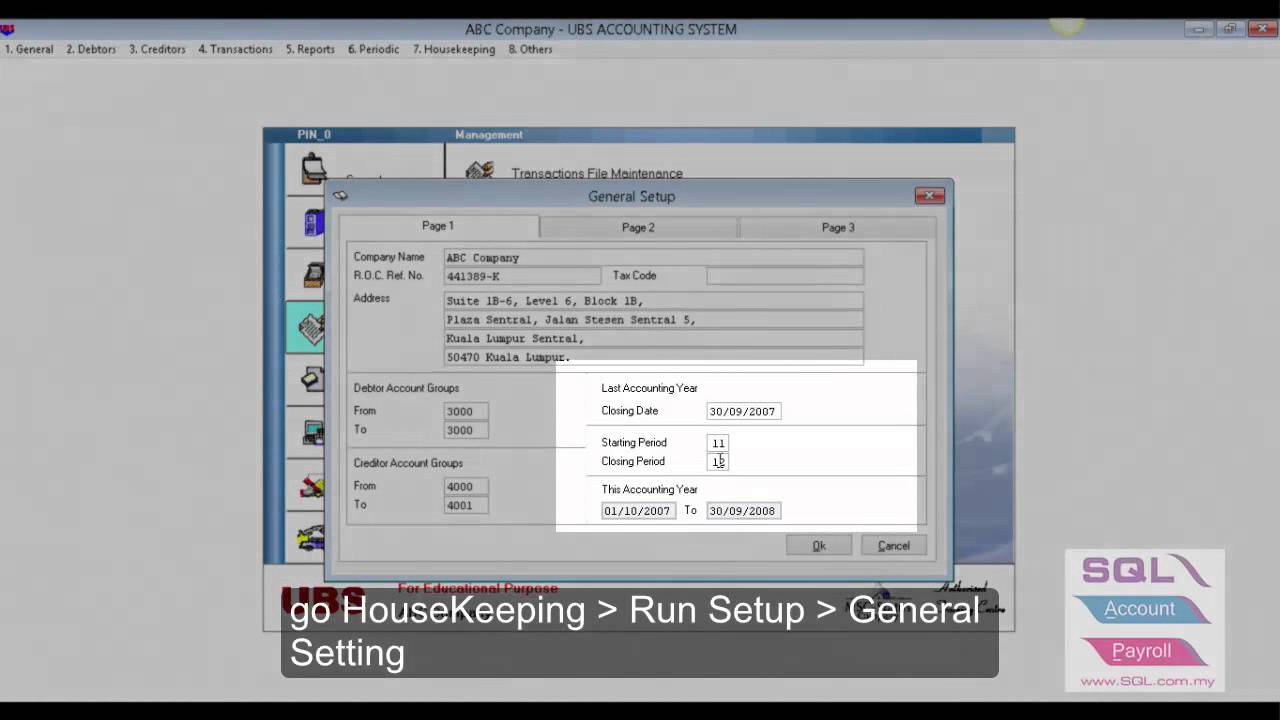The width and height of the screenshot is (1280, 720).
Task: Click Debtor Account Groups From field
Action: click(466, 411)
